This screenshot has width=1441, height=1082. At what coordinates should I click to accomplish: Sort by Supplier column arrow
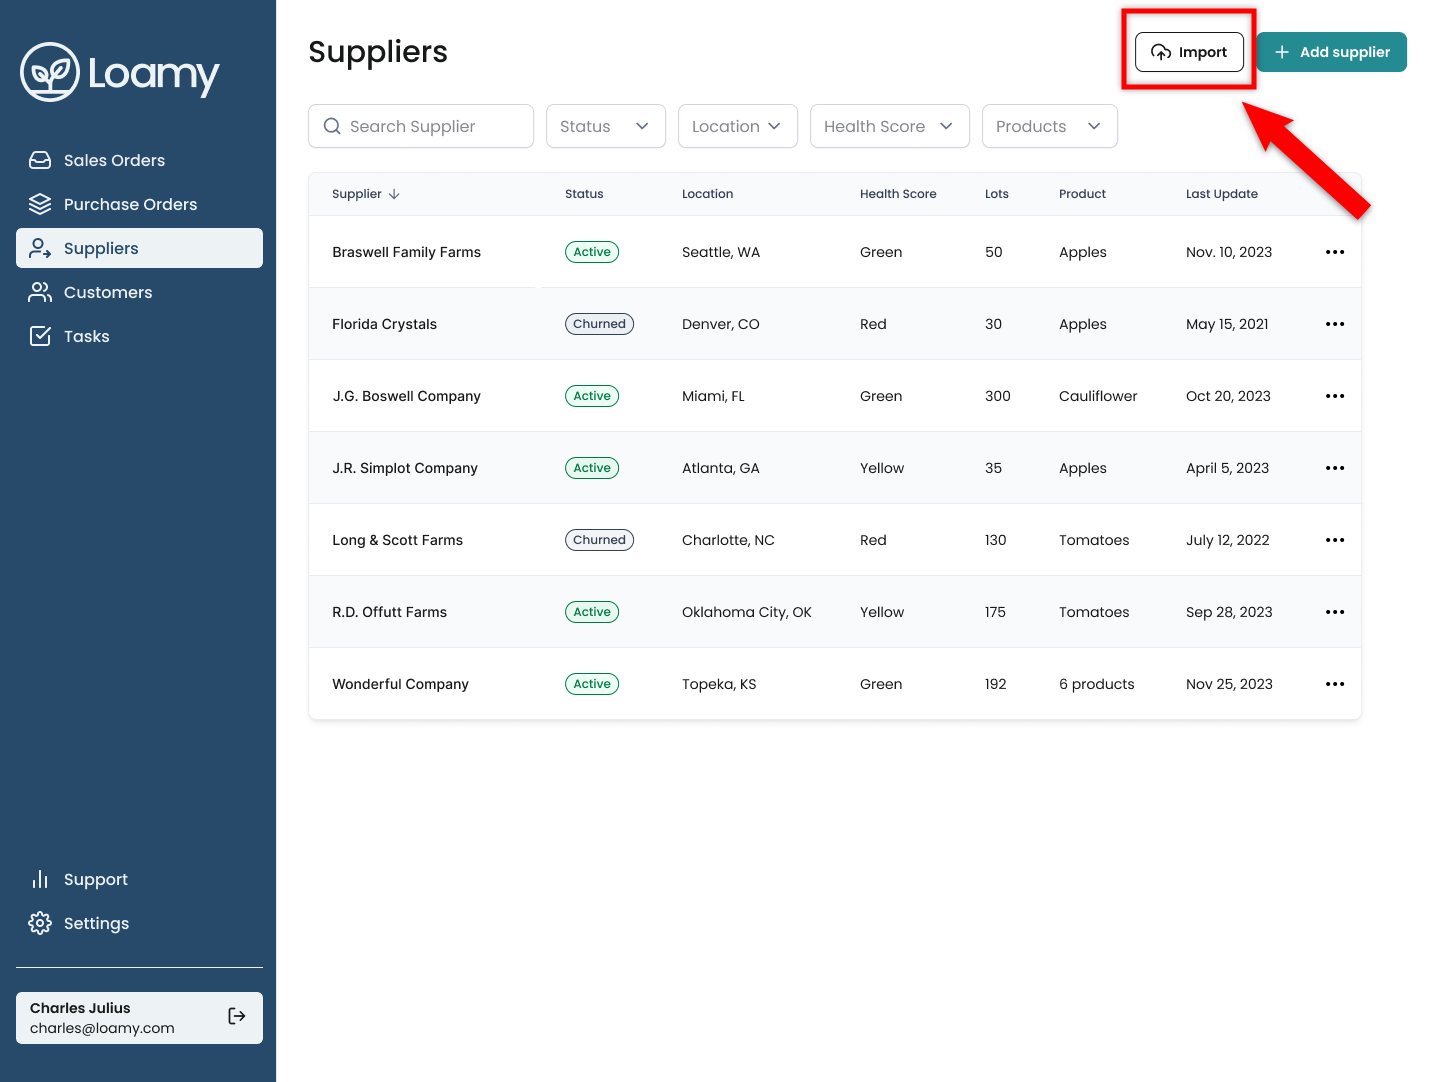click(x=394, y=194)
